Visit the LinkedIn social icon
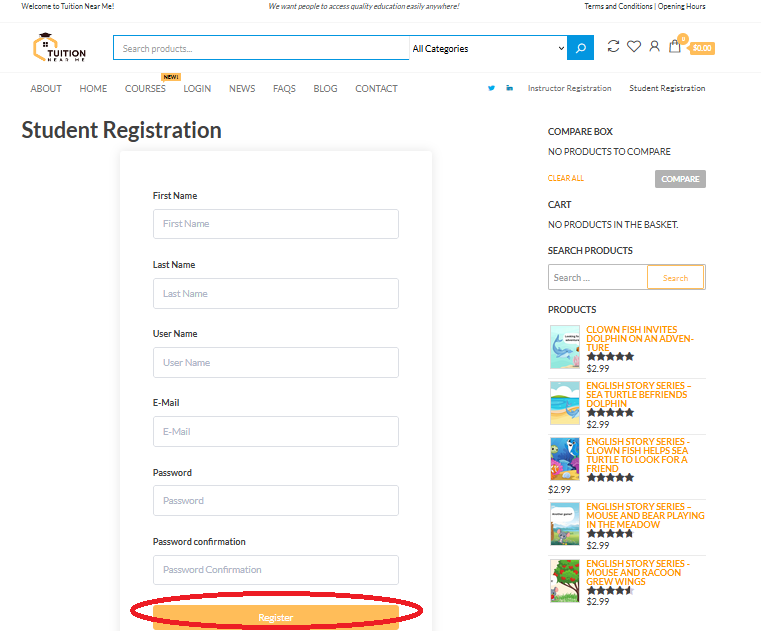 pos(510,89)
